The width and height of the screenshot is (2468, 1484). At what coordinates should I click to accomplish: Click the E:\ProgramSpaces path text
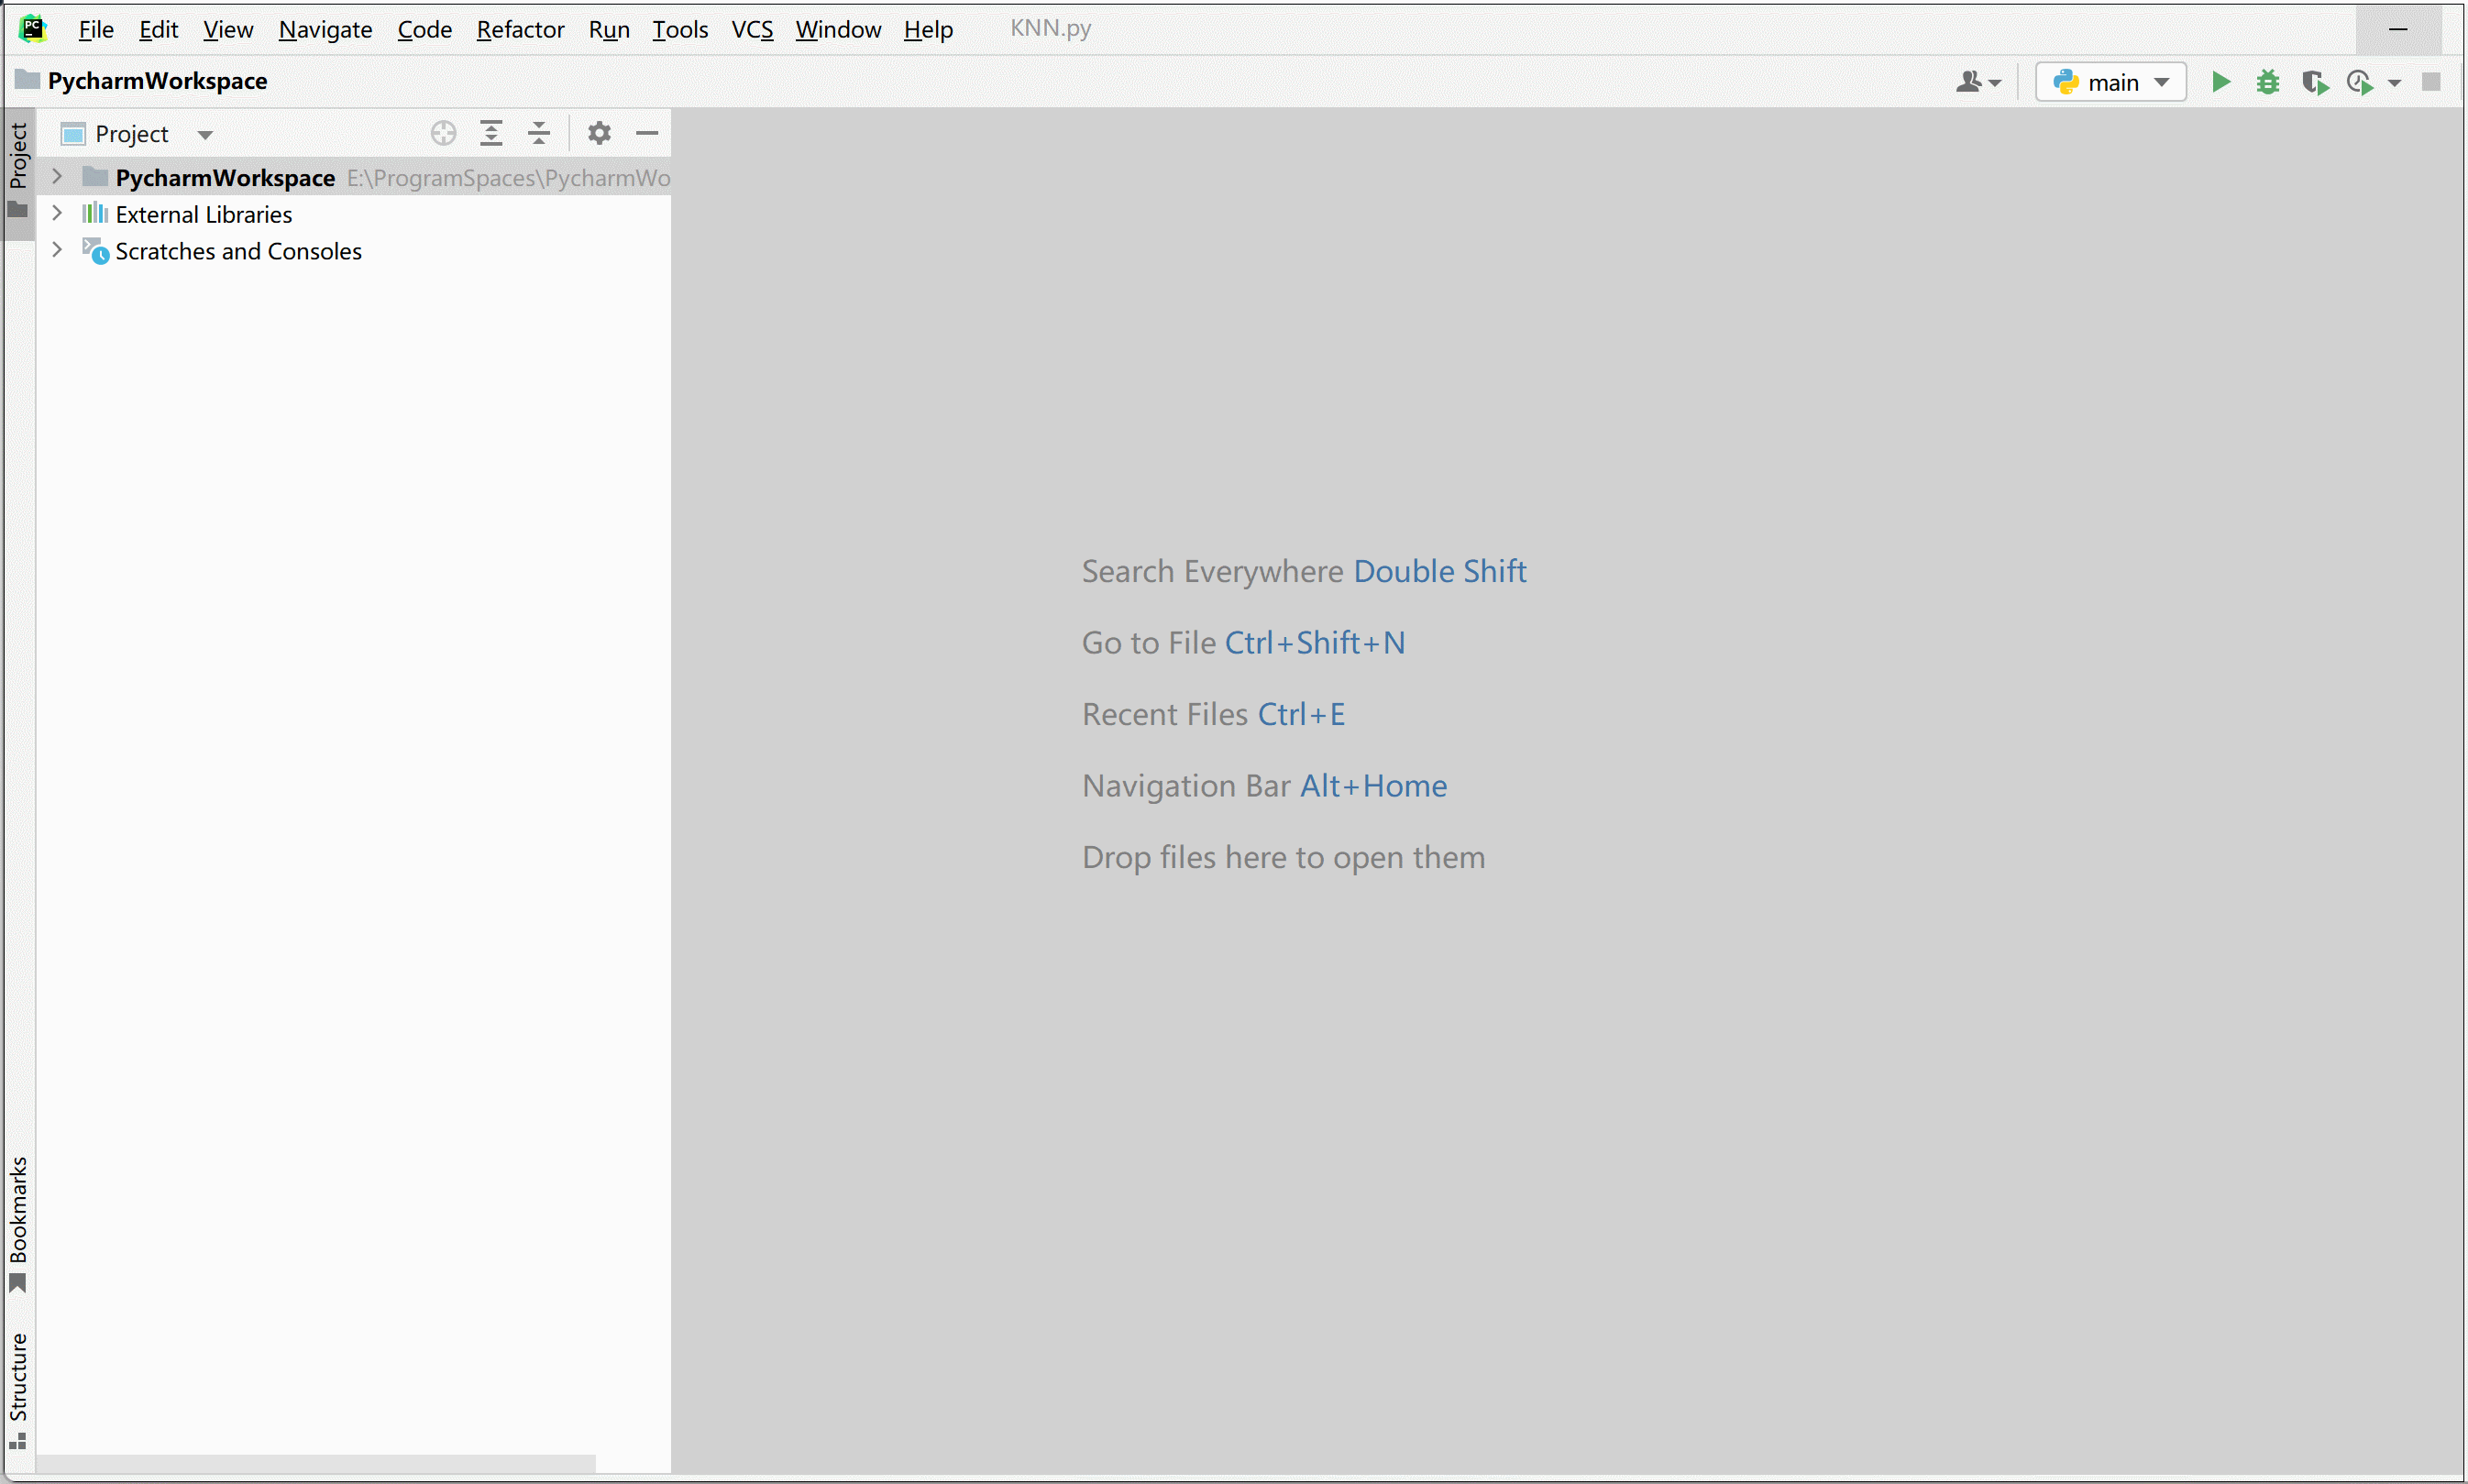click(508, 178)
